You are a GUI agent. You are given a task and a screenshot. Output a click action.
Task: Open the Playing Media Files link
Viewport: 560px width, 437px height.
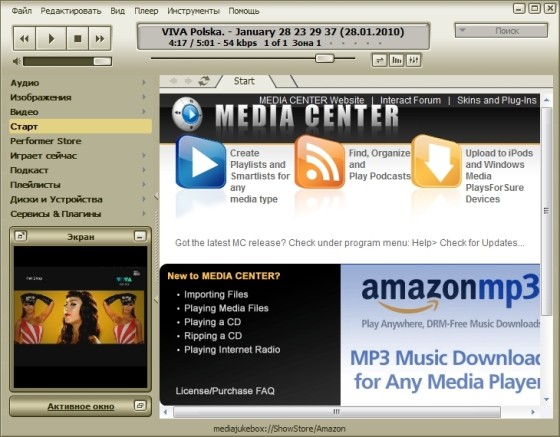(226, 308)
